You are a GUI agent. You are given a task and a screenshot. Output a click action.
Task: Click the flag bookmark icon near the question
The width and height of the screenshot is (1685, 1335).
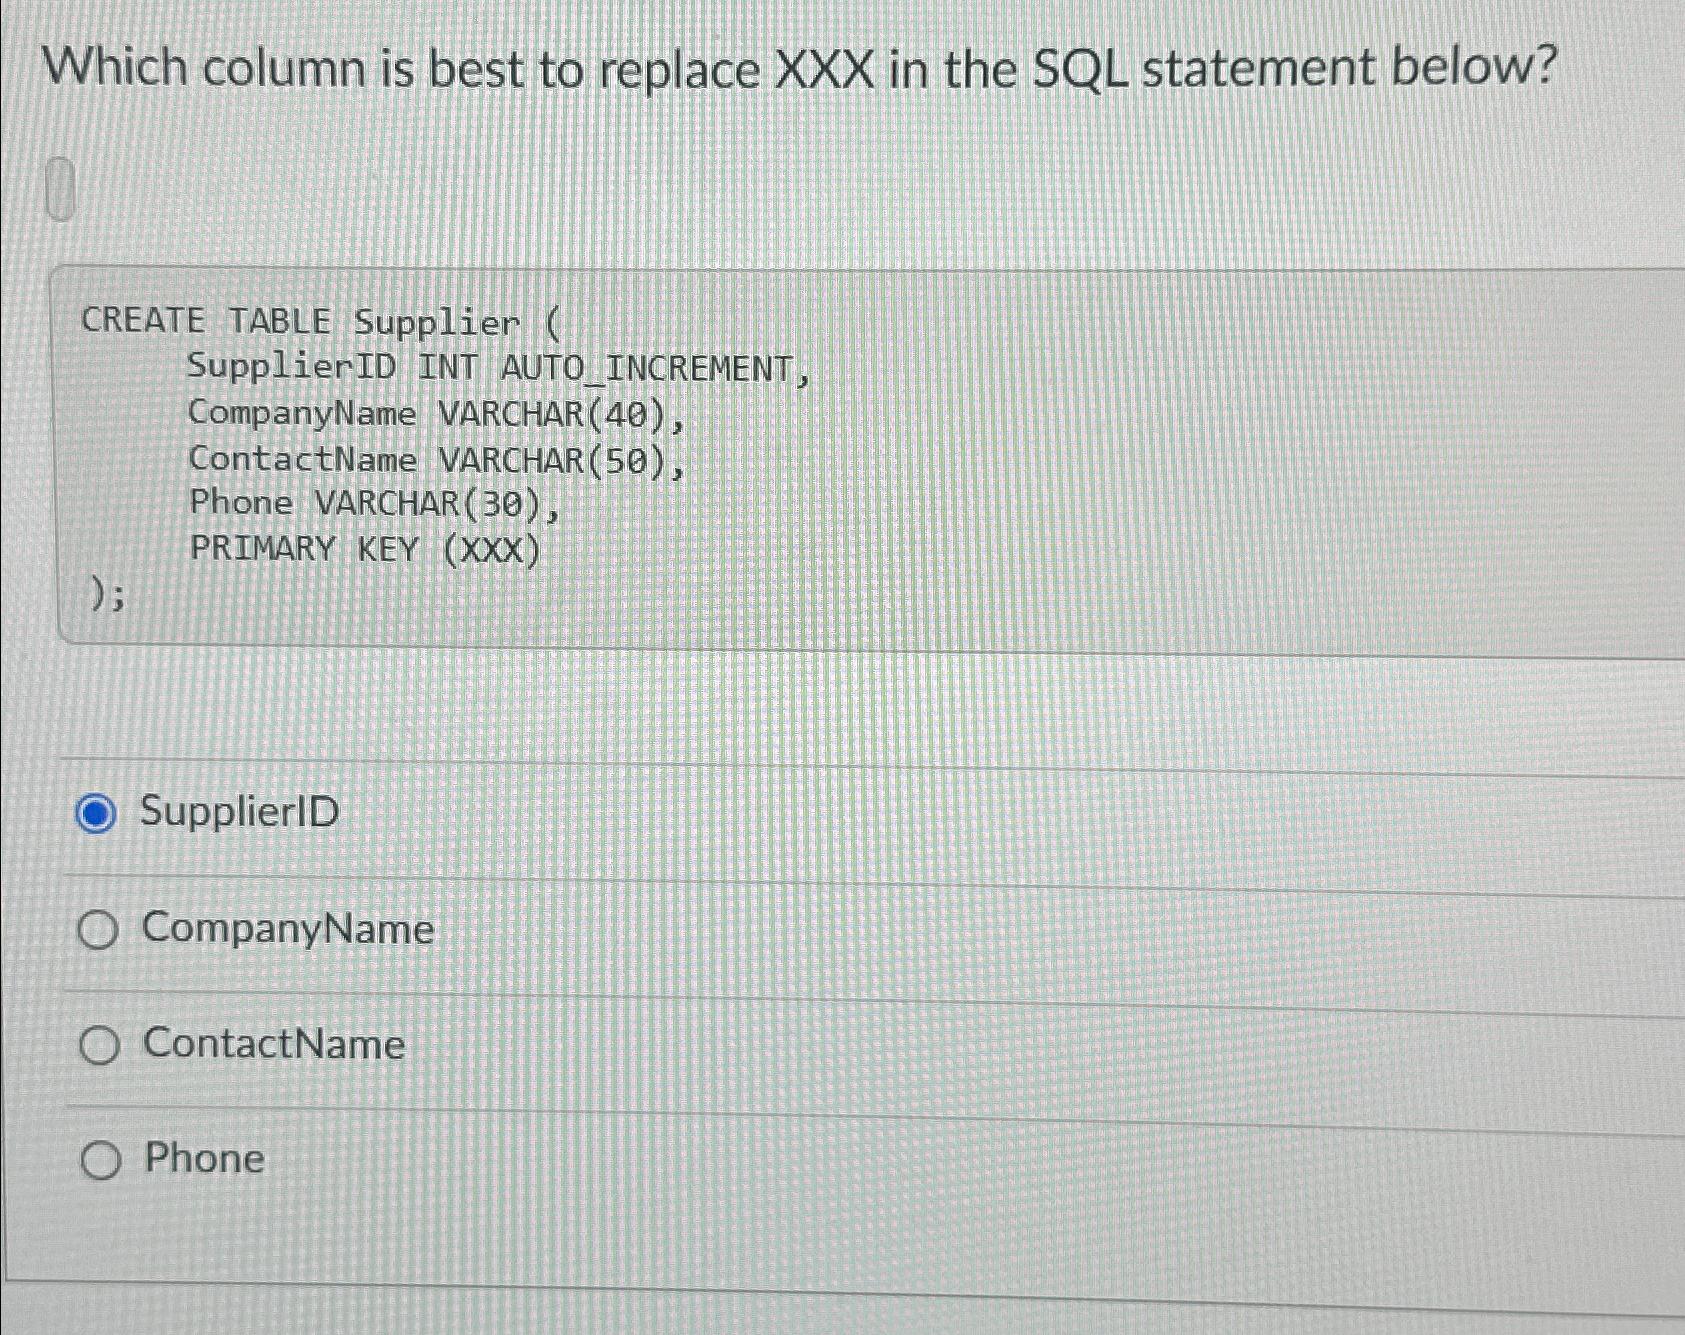(60, 188)
